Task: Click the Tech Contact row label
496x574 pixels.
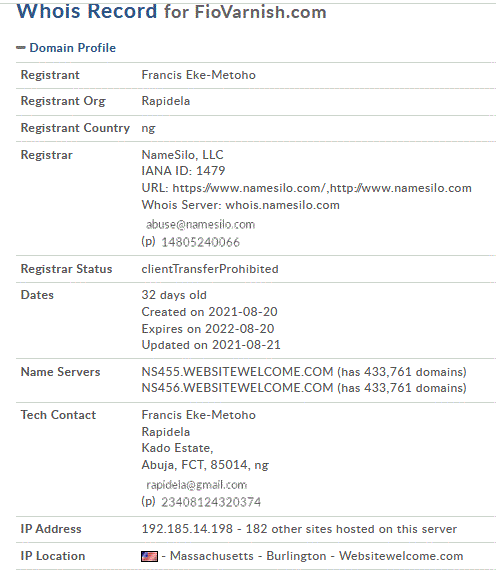Action: (x=58, y=415)
